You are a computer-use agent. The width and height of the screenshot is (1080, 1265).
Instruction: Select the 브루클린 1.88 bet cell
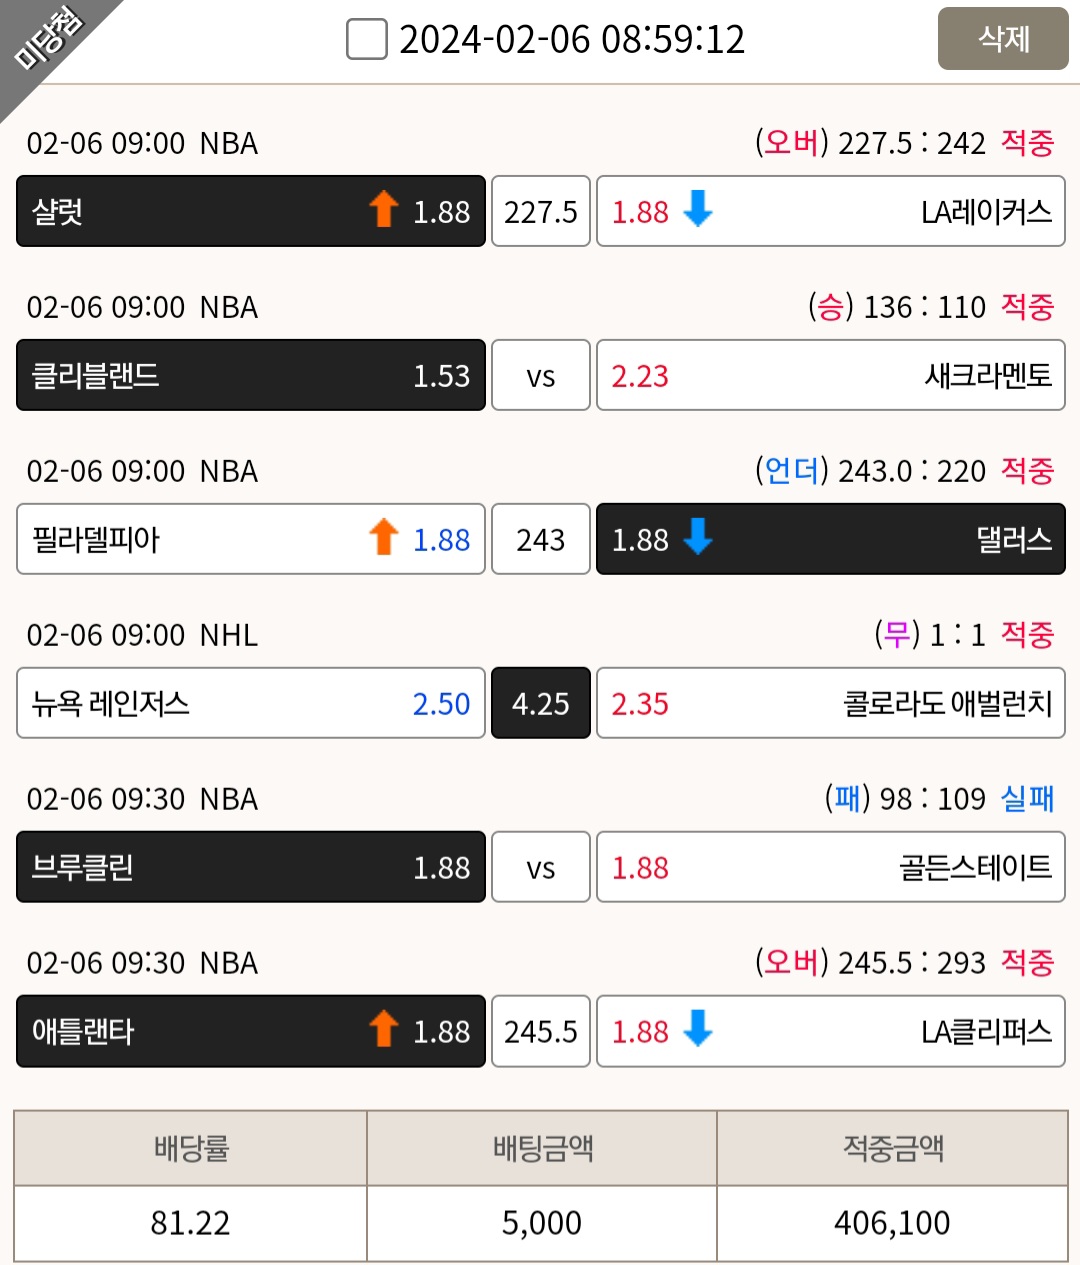[251, 867]
